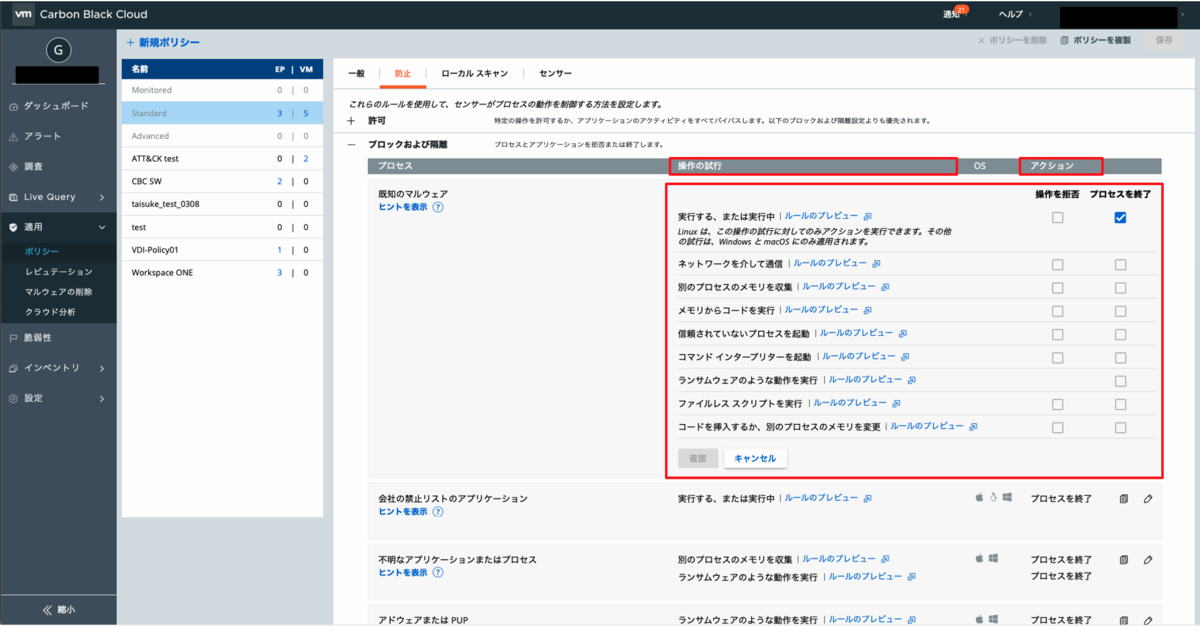The image size is (1200, 626).
Task: Select the Workspace ONE policy
Action: pos(222,272)
